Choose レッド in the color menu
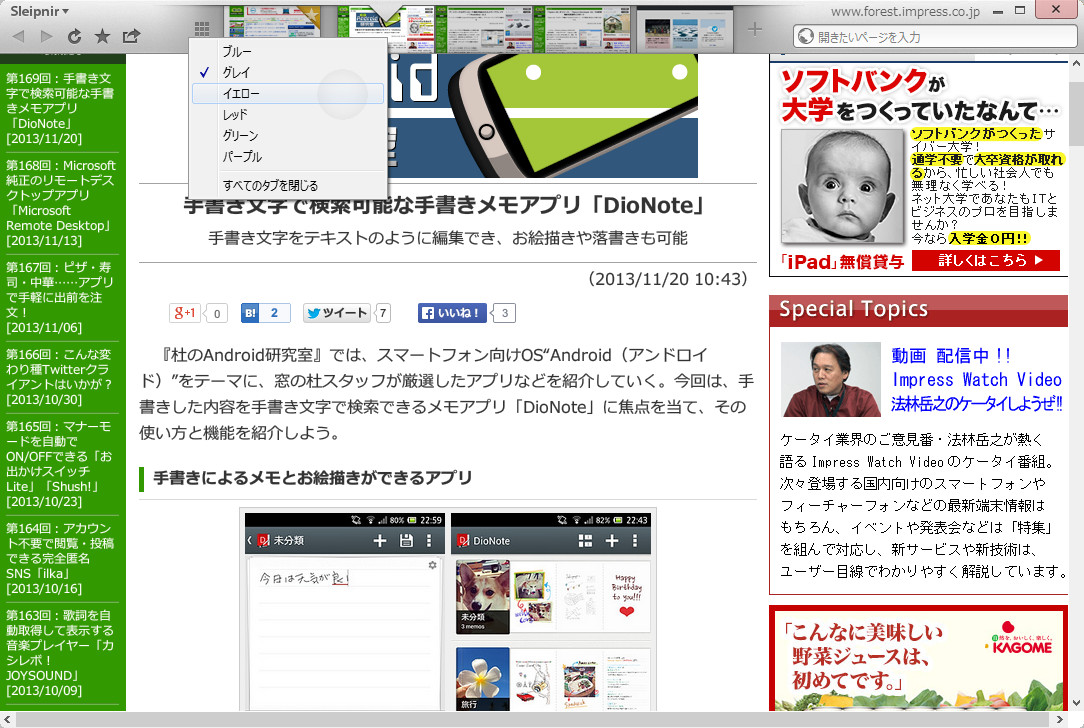 288,115
